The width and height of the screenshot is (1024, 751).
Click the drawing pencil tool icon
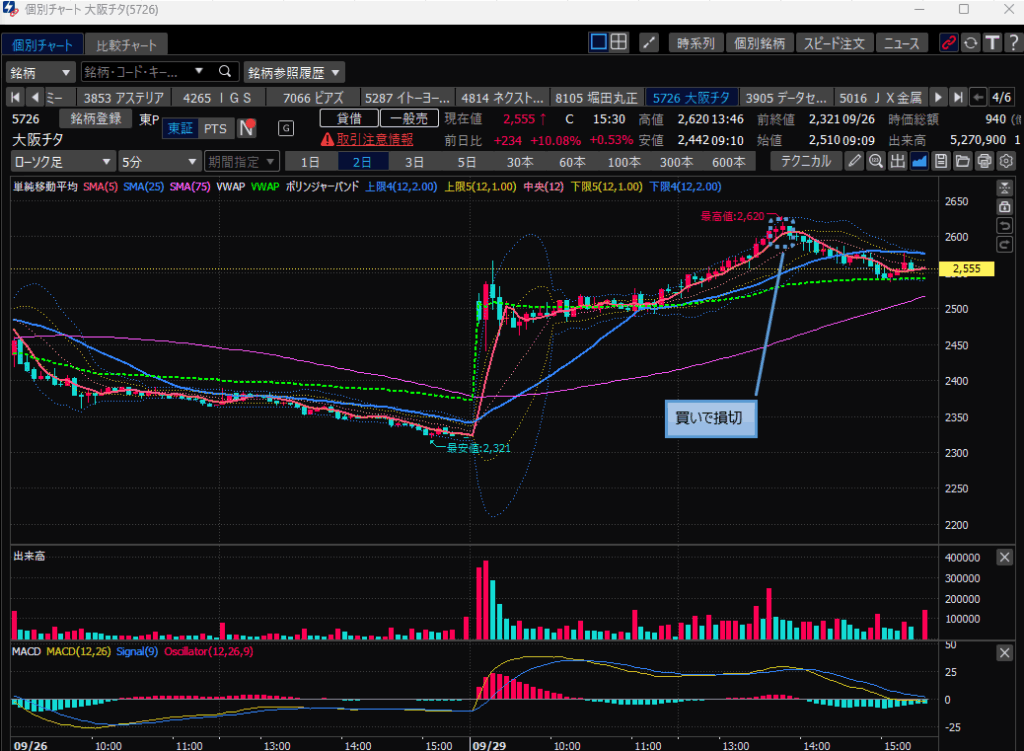(855, 161)
